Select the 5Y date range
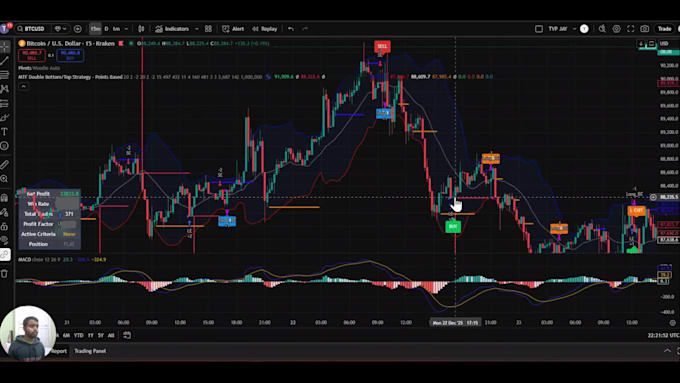Screen dimensions: 680x383 point(101,335)
